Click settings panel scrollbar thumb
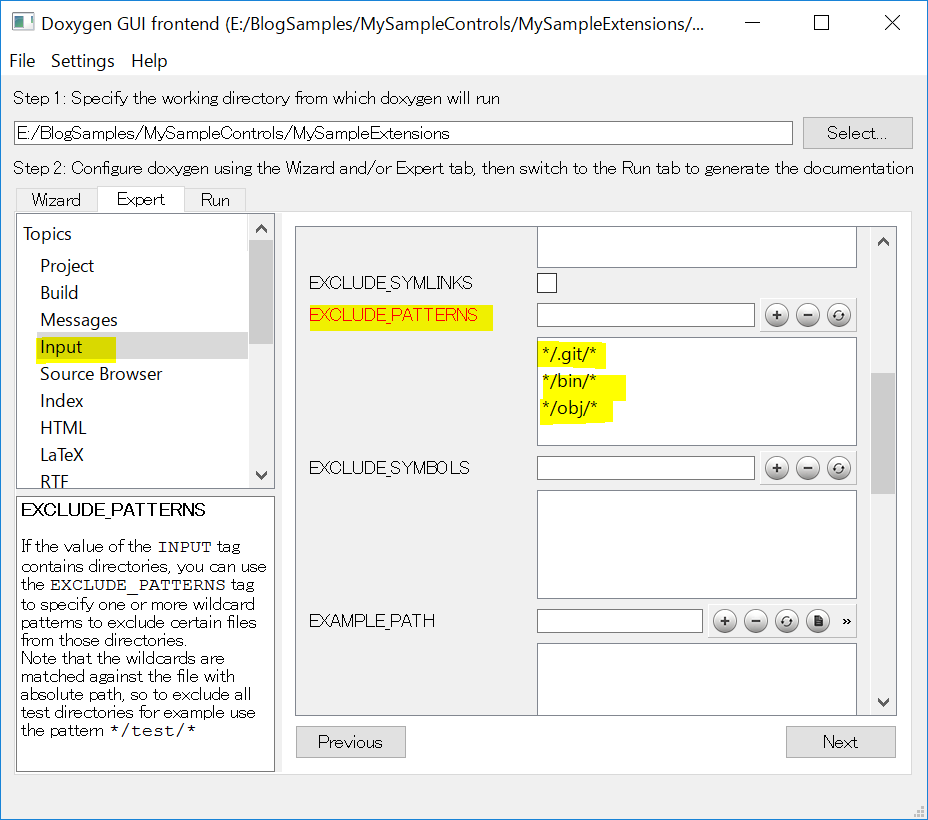The height and width of the screenshot is (820, 928). click(x=883, y=433)
